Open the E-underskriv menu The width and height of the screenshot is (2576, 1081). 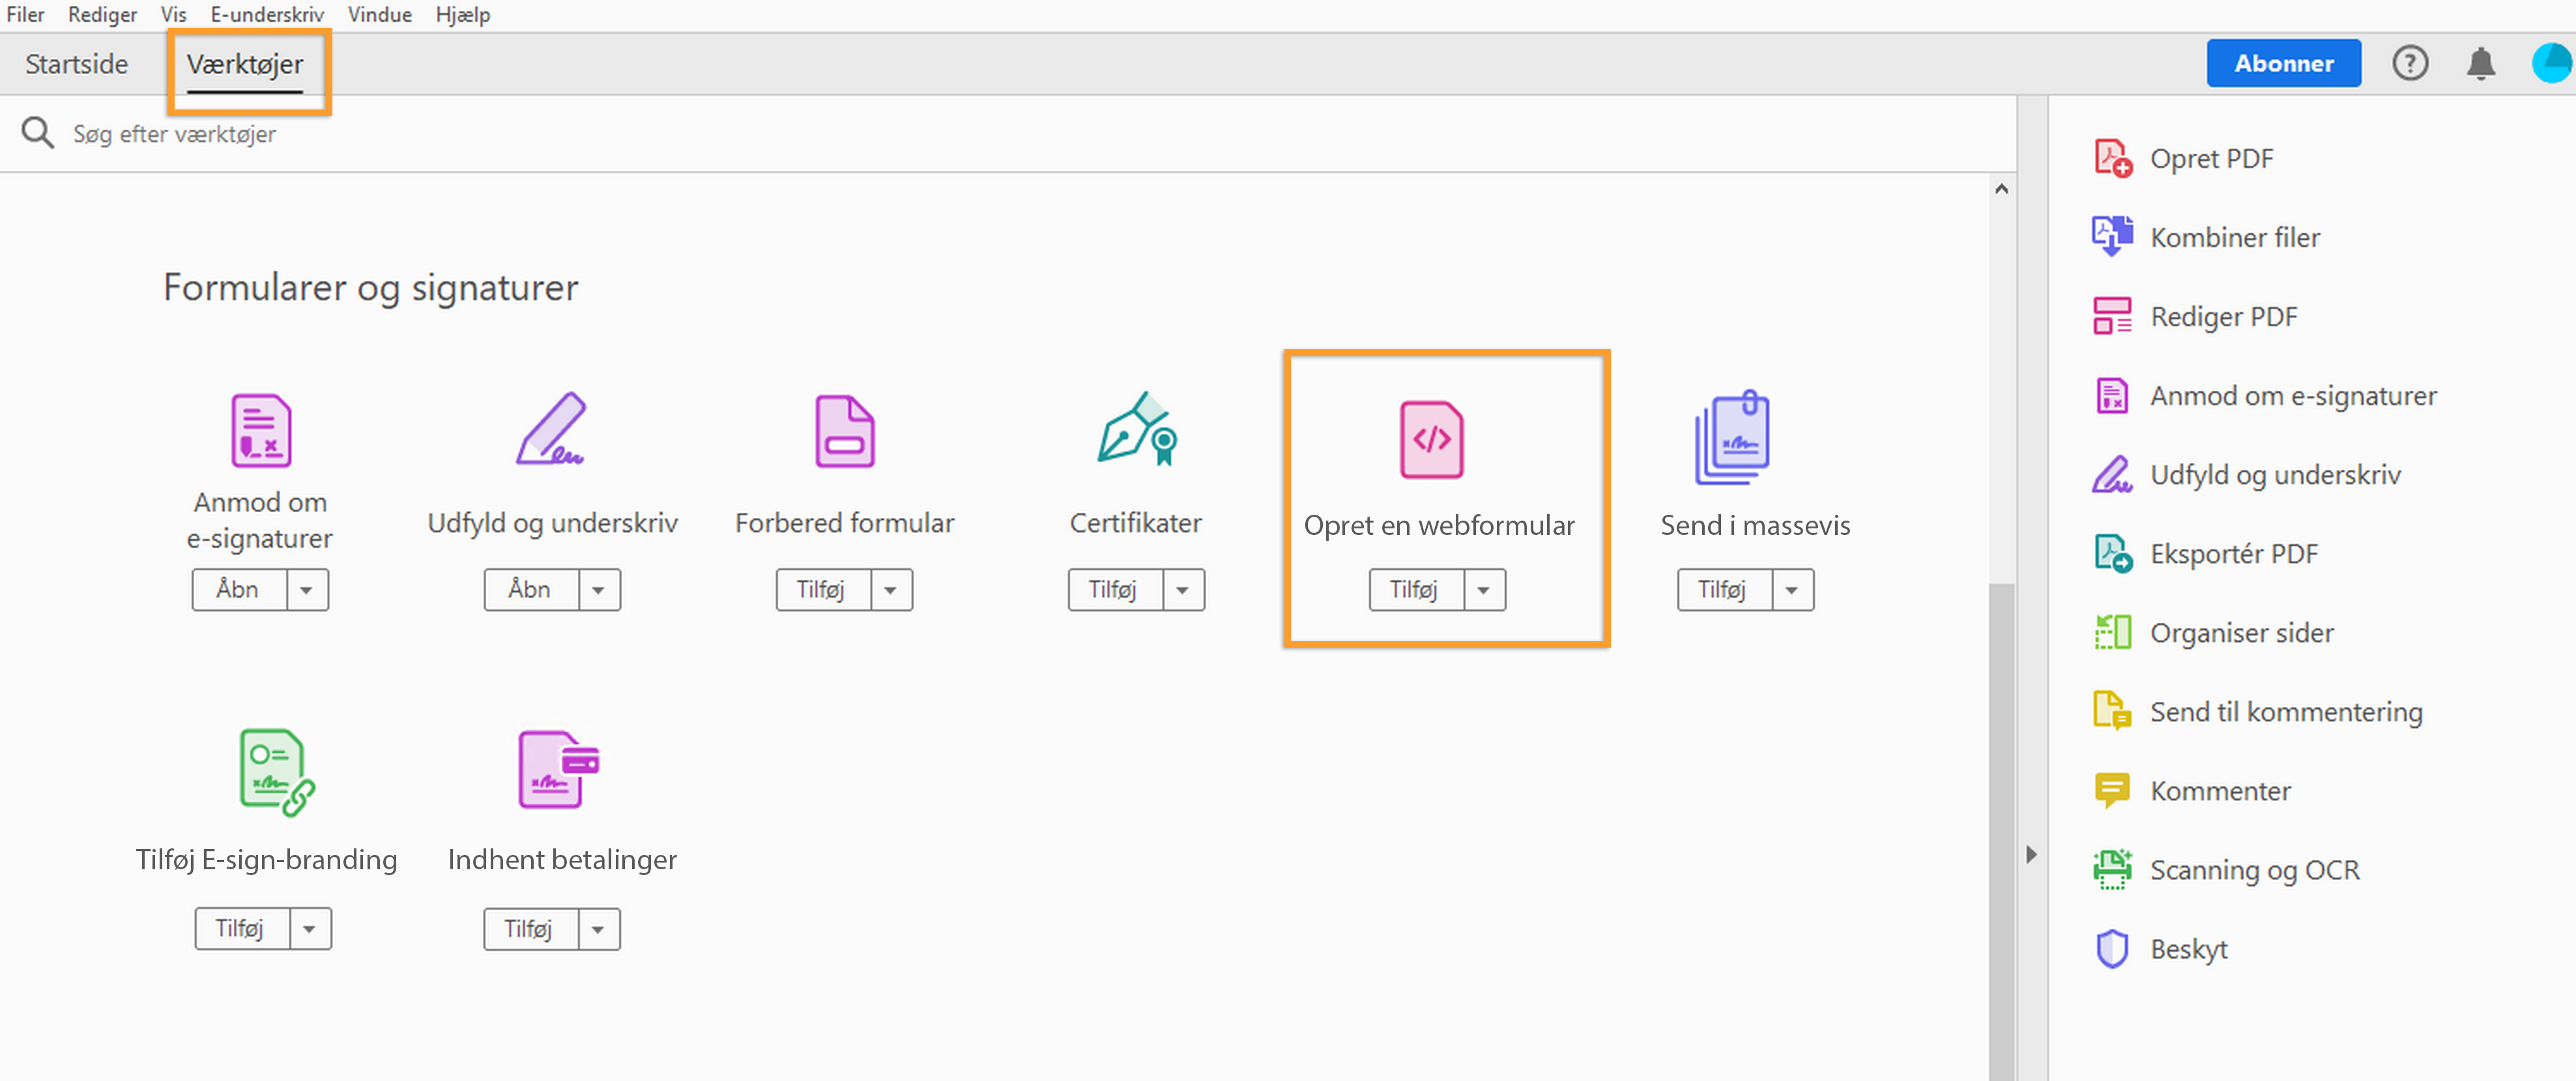click(266, 14)
